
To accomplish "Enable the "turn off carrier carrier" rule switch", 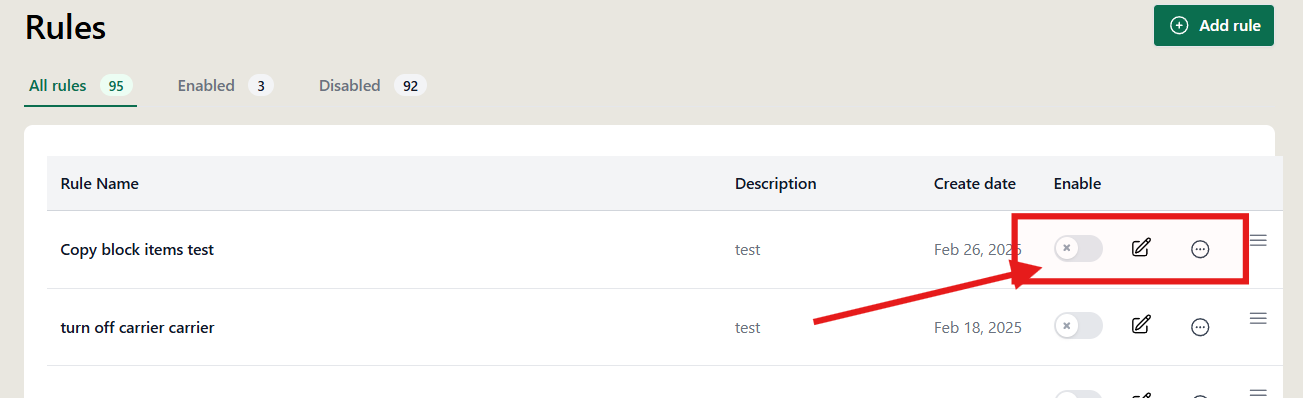I will [1078, 325].
